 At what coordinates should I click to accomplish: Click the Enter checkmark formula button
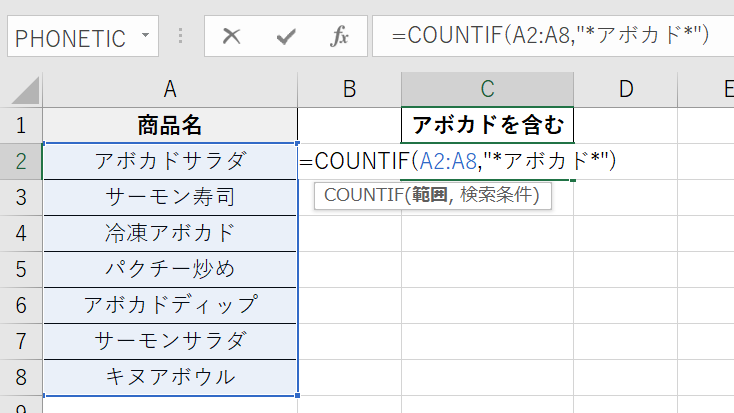coord(286,37)
